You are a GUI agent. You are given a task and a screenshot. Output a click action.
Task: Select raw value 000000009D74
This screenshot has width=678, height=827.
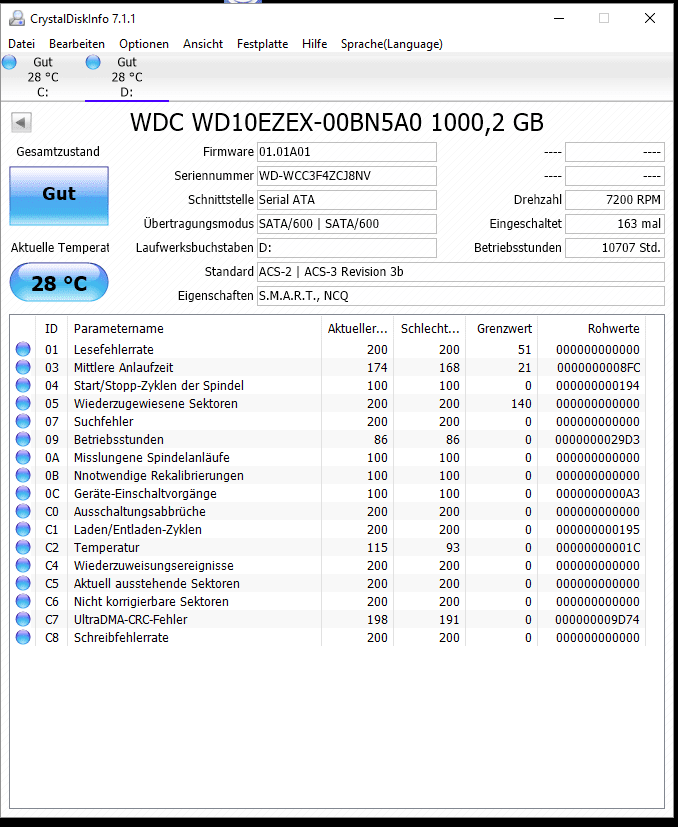coord(597,620)
